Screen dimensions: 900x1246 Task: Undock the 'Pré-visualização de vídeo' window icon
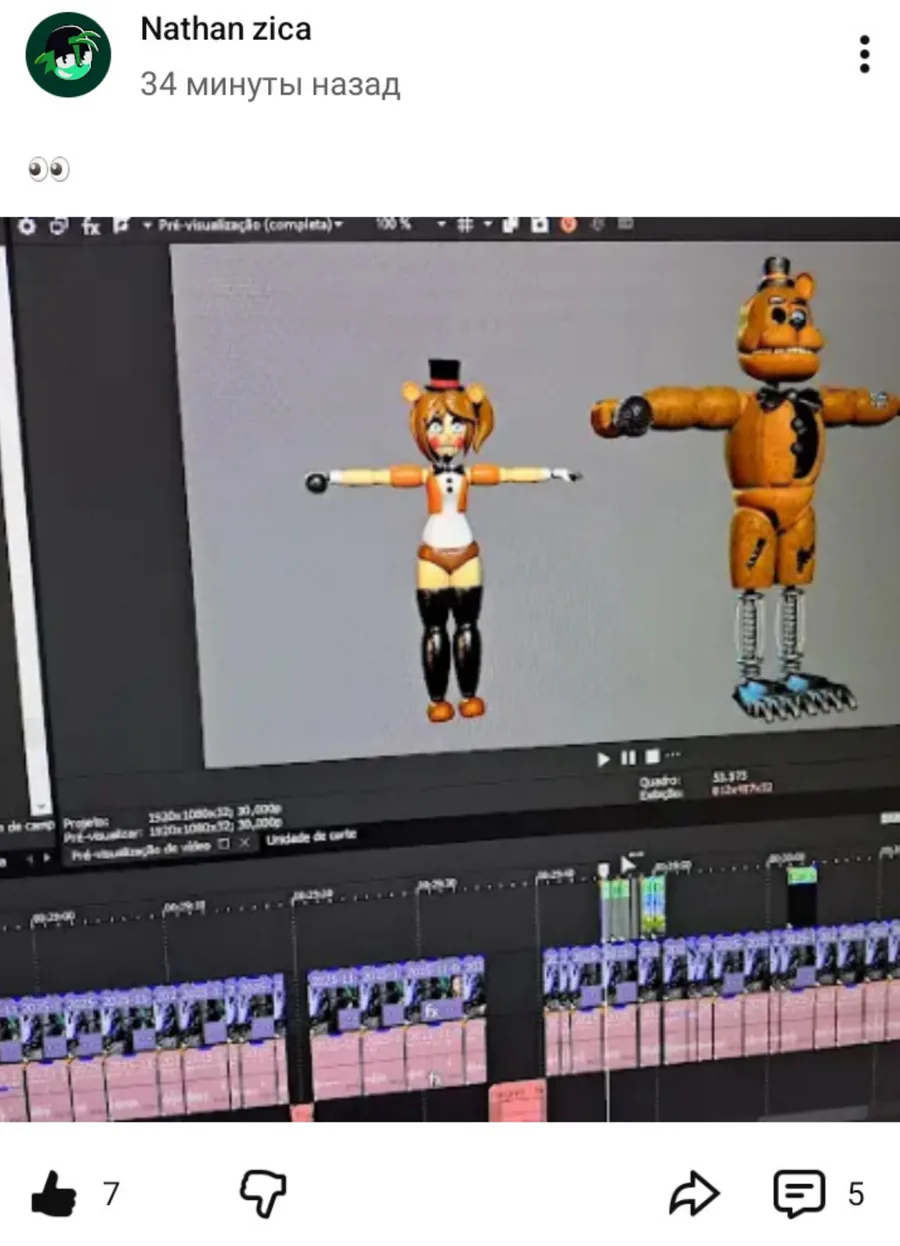[x=223, y=844]
